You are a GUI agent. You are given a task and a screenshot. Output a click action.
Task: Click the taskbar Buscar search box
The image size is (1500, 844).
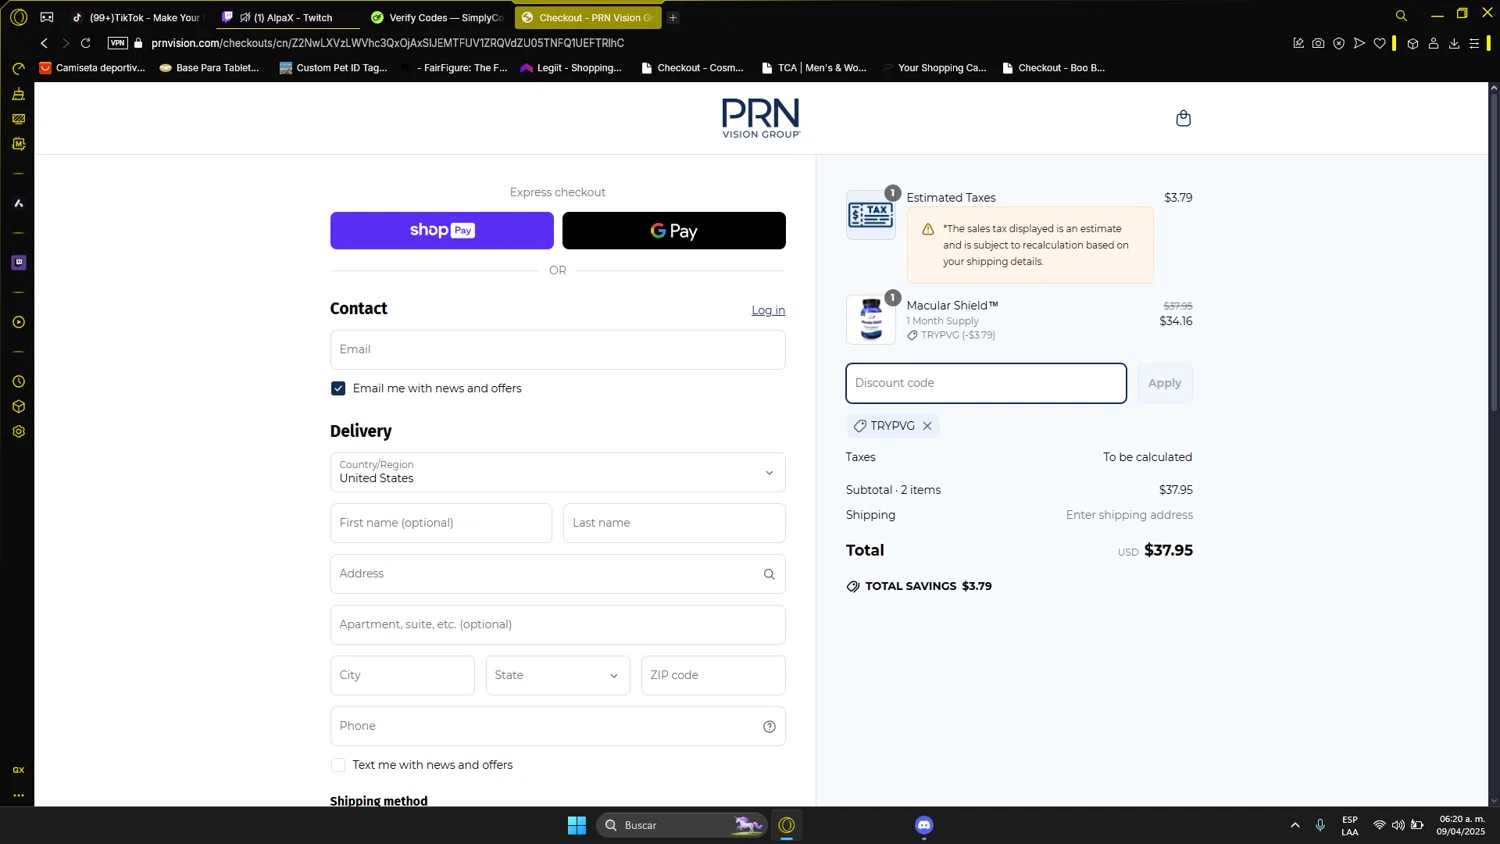tap(682, 825)
